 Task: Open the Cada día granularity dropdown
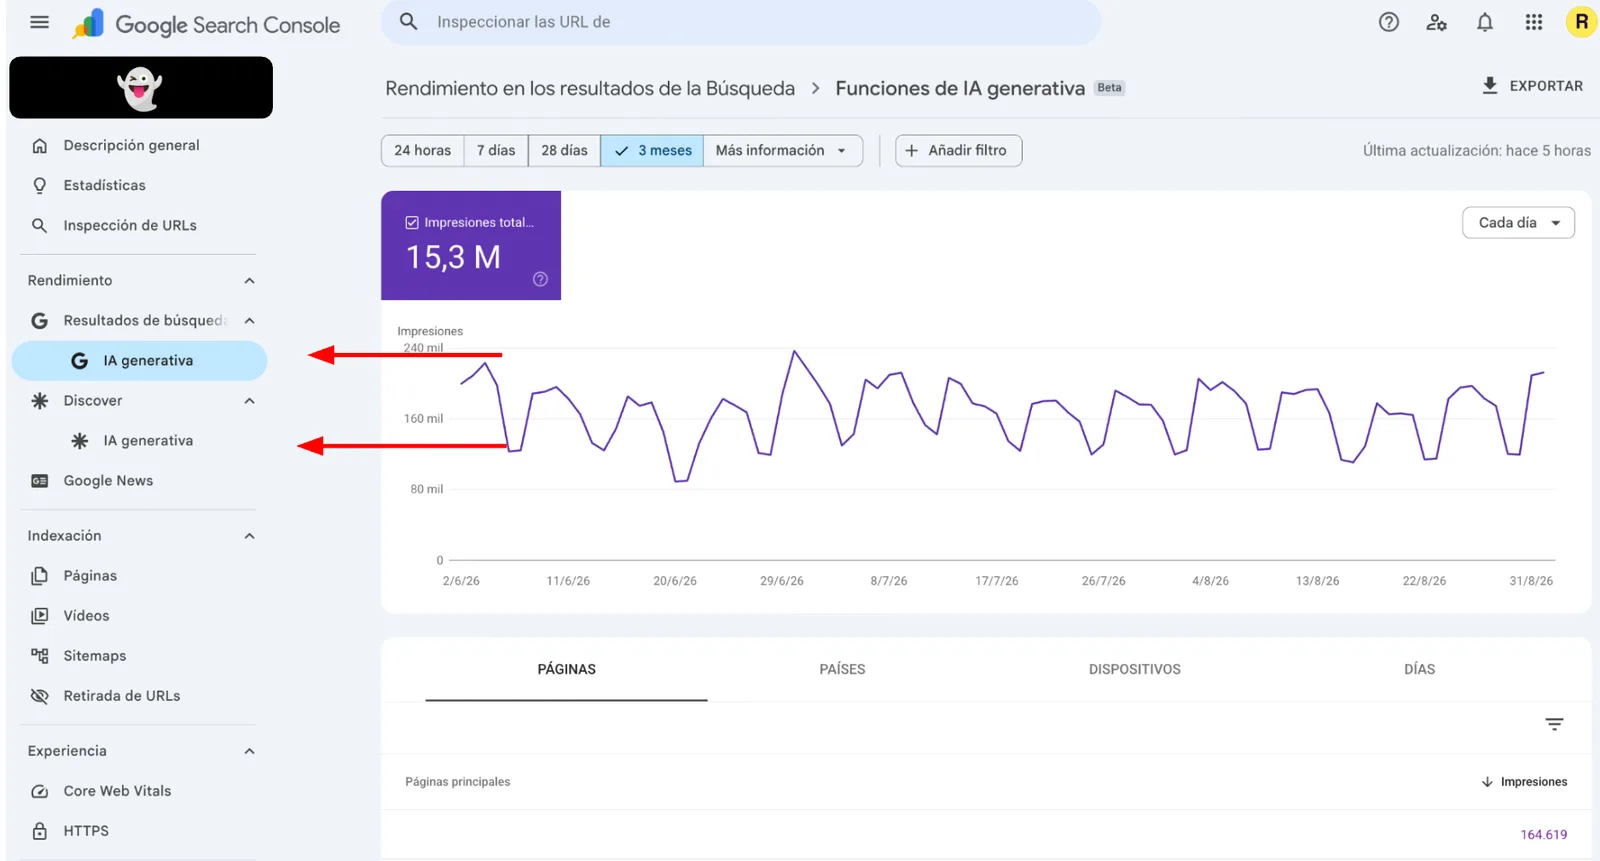click(x=1518, y=223)
